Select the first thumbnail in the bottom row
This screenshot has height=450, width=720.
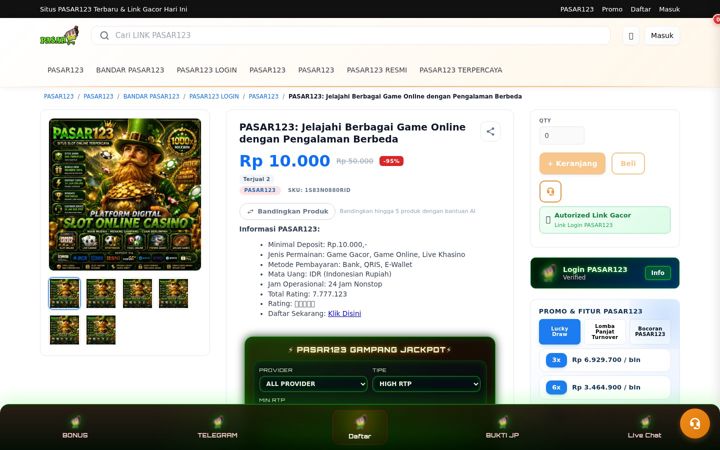tap(64, 330)
